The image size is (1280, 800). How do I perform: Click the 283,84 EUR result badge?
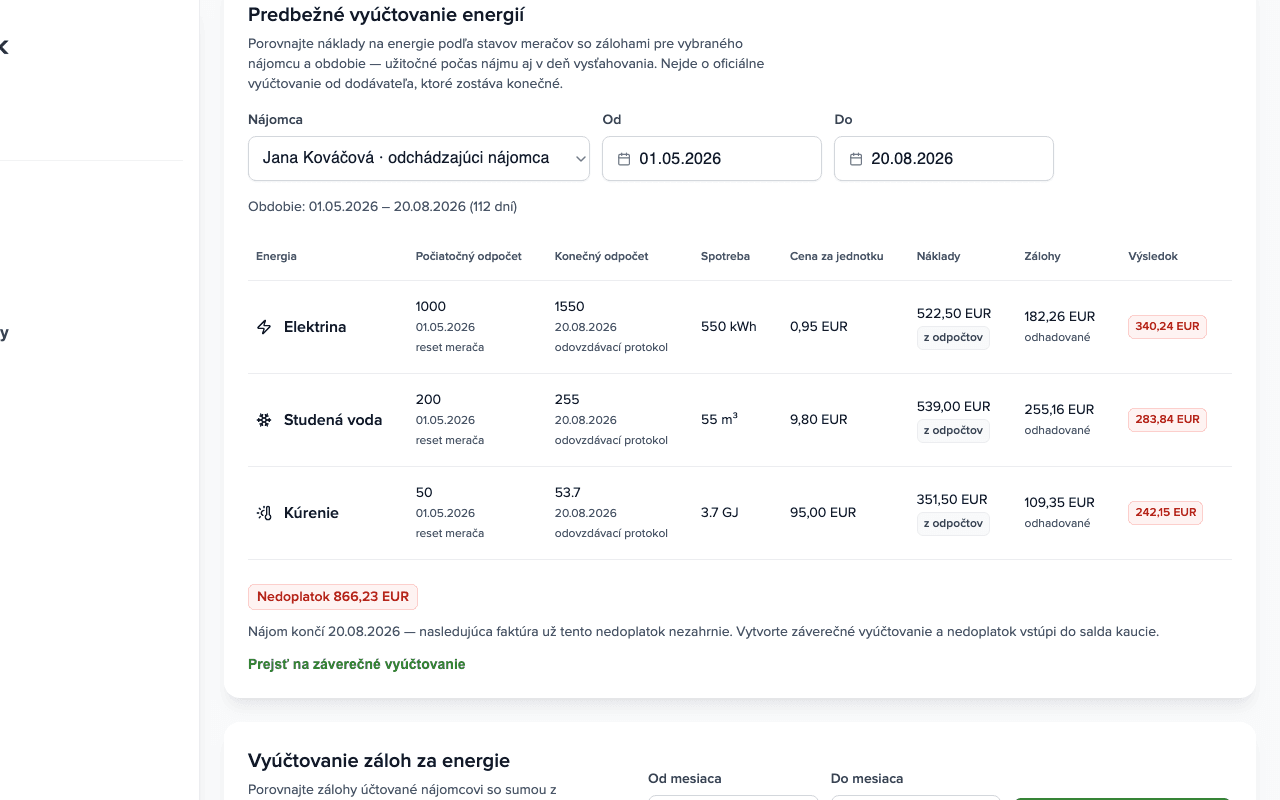[x=1167, y=420]
